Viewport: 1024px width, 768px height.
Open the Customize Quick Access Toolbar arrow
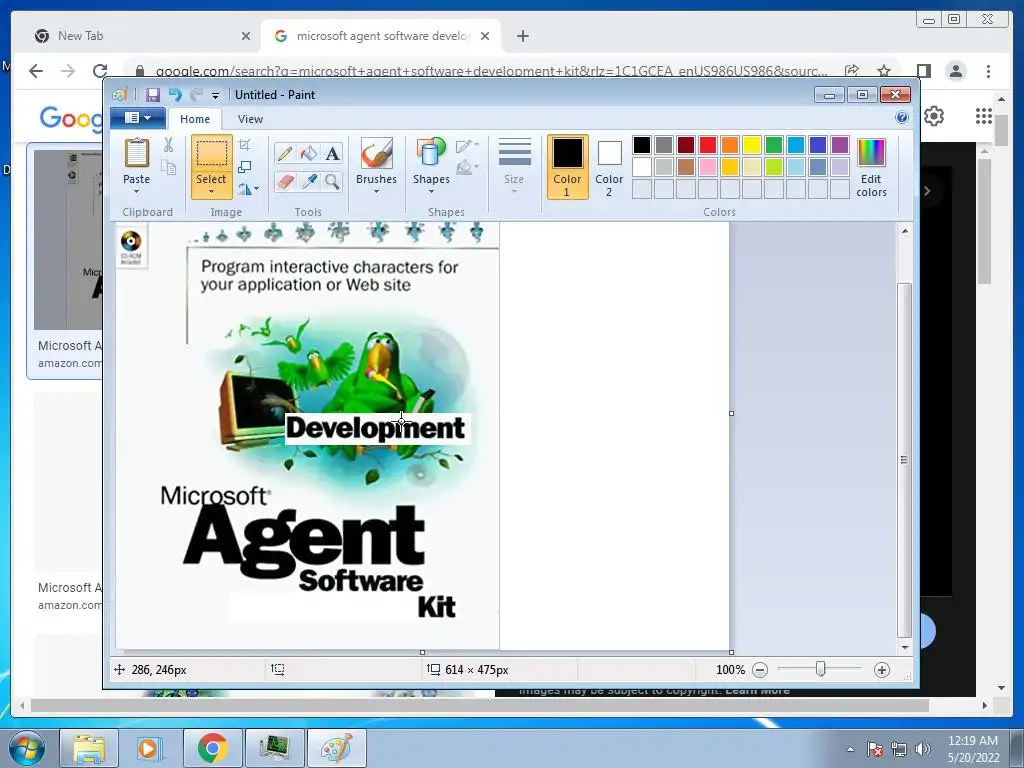point(215,95)
